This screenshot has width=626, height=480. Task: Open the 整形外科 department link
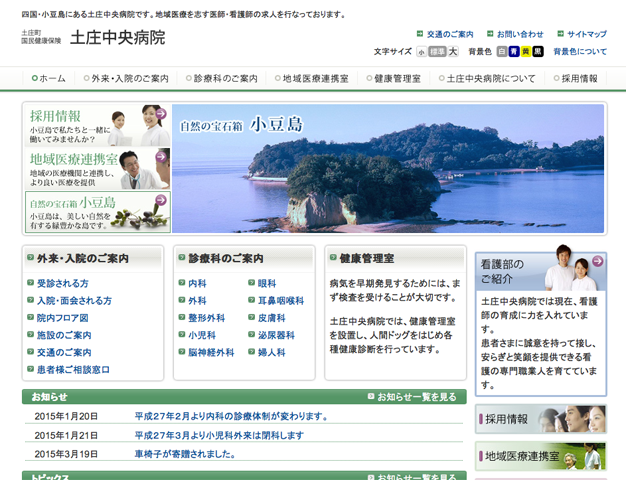(206, 318)
